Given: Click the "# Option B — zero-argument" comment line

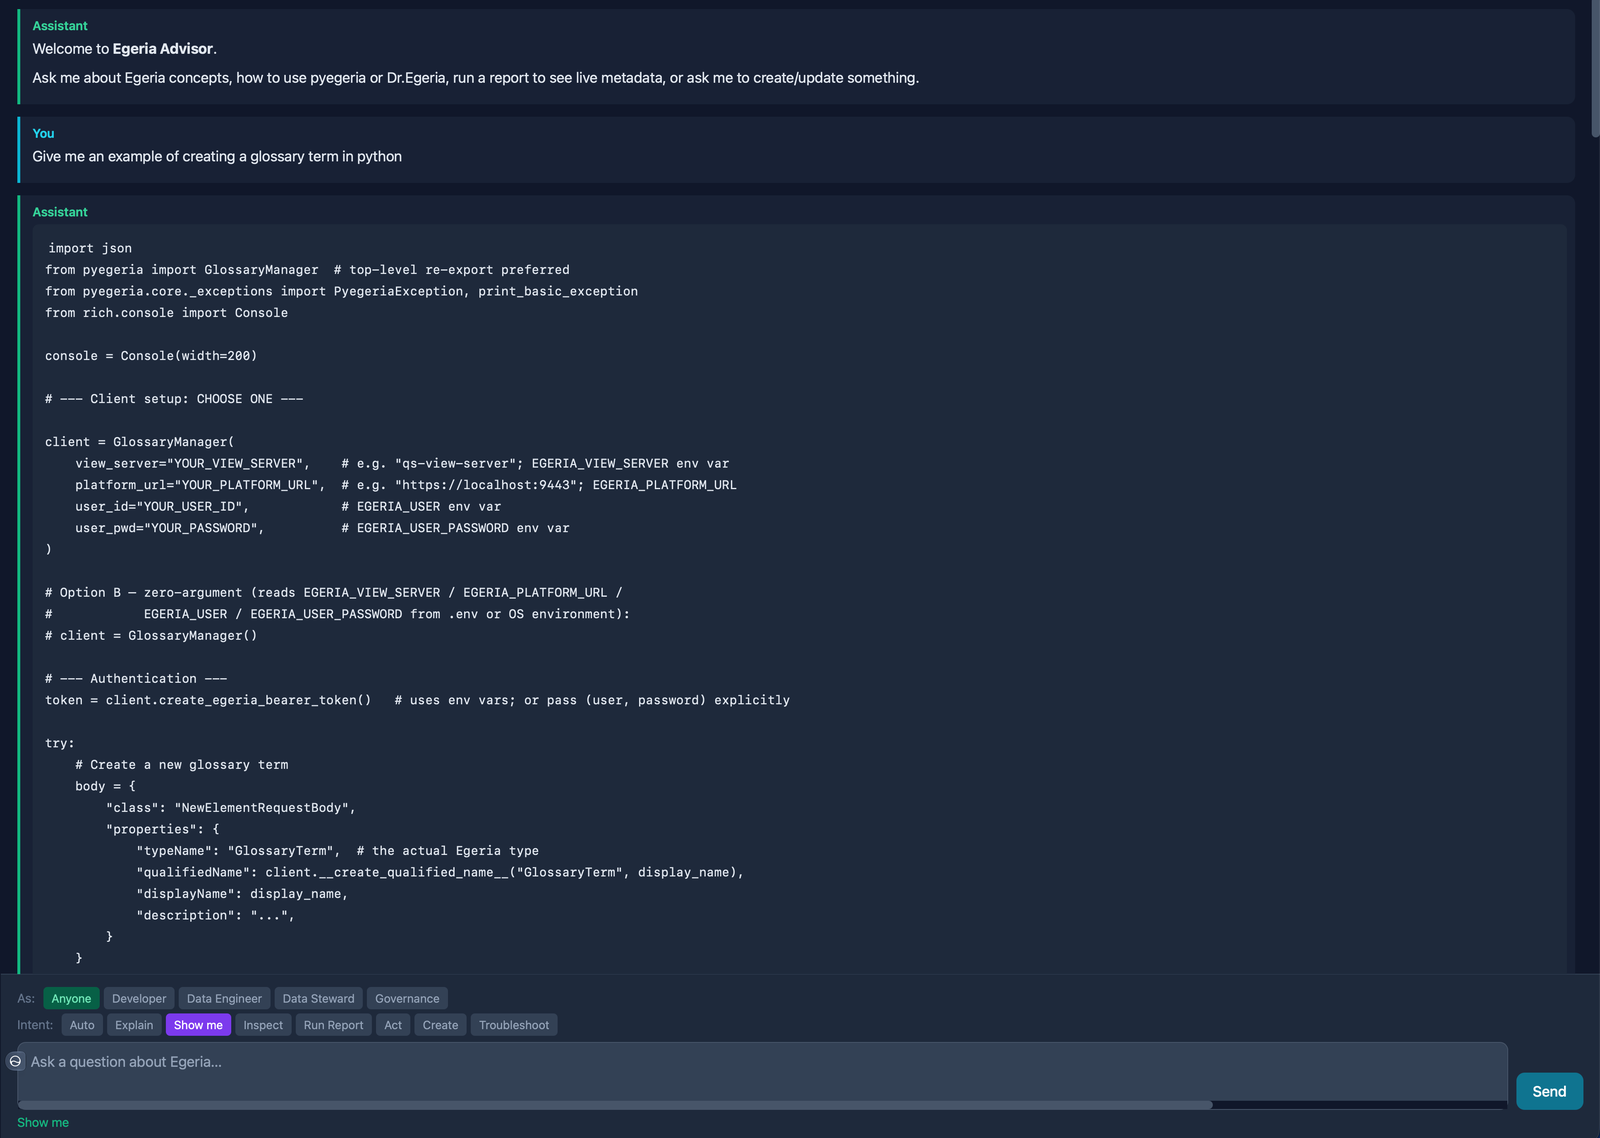Looking at the screenshot, I should point(334,592).
